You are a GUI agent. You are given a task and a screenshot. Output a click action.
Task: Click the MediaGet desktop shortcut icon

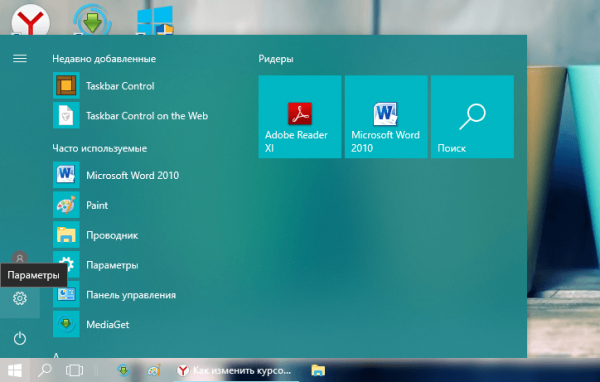coord(92,20)
